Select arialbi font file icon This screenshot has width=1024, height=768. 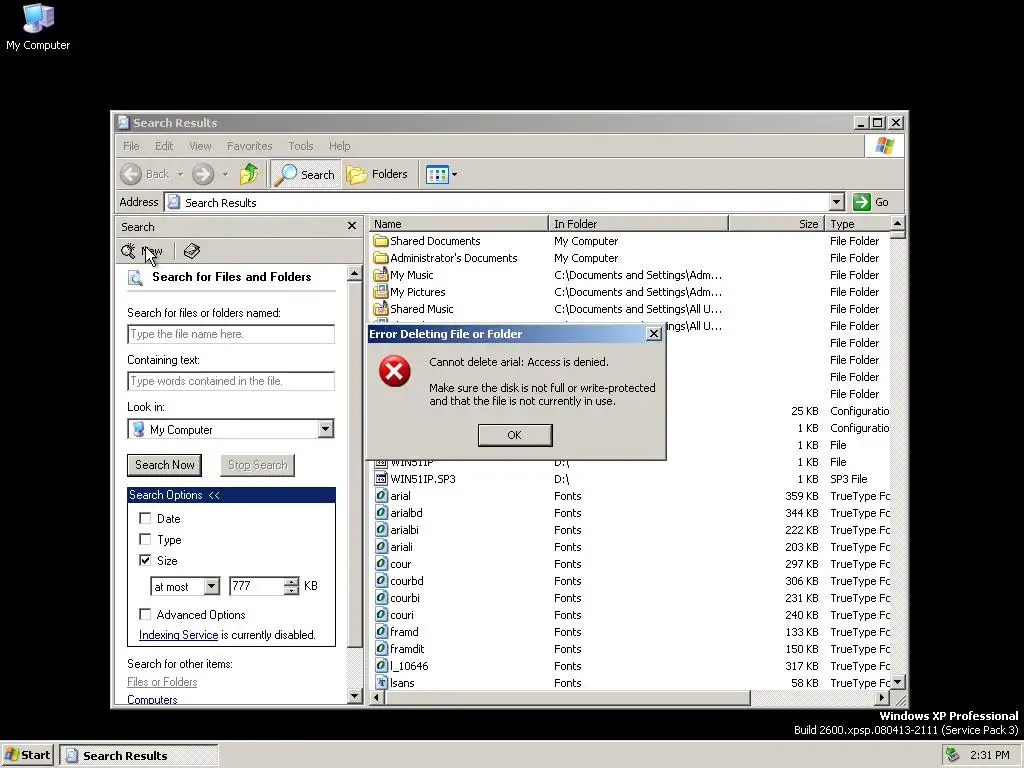pos(381,530)
